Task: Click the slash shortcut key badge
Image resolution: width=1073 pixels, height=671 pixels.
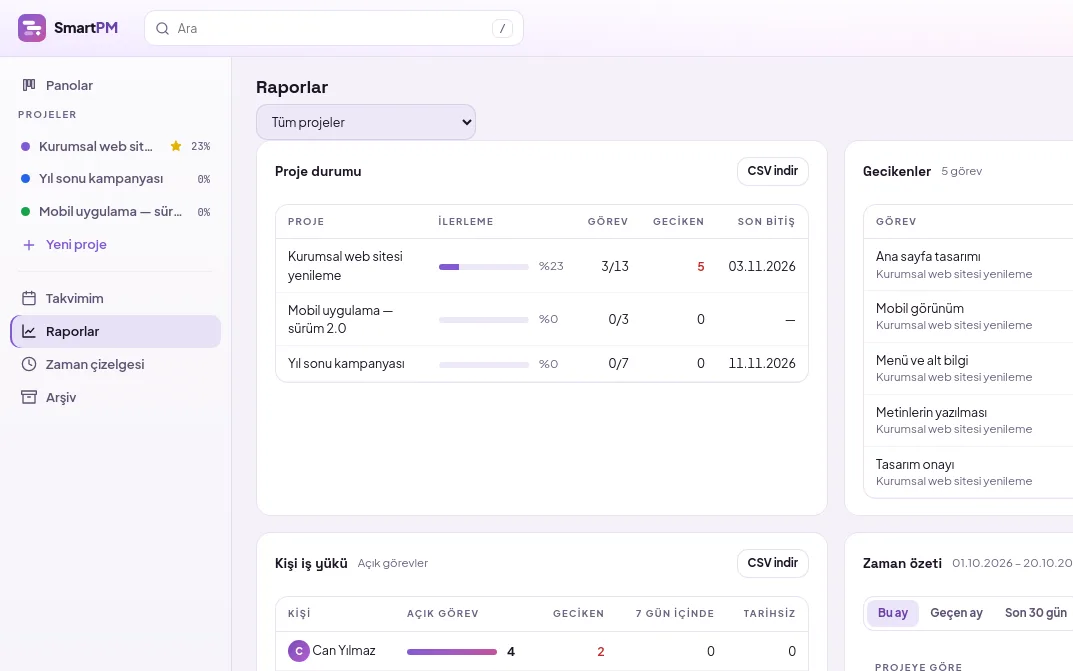Action: click(502, 28)
